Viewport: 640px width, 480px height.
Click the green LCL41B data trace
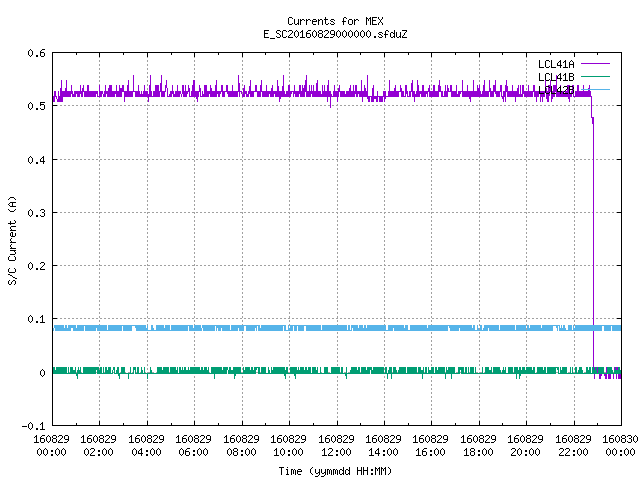pos(337,371)
